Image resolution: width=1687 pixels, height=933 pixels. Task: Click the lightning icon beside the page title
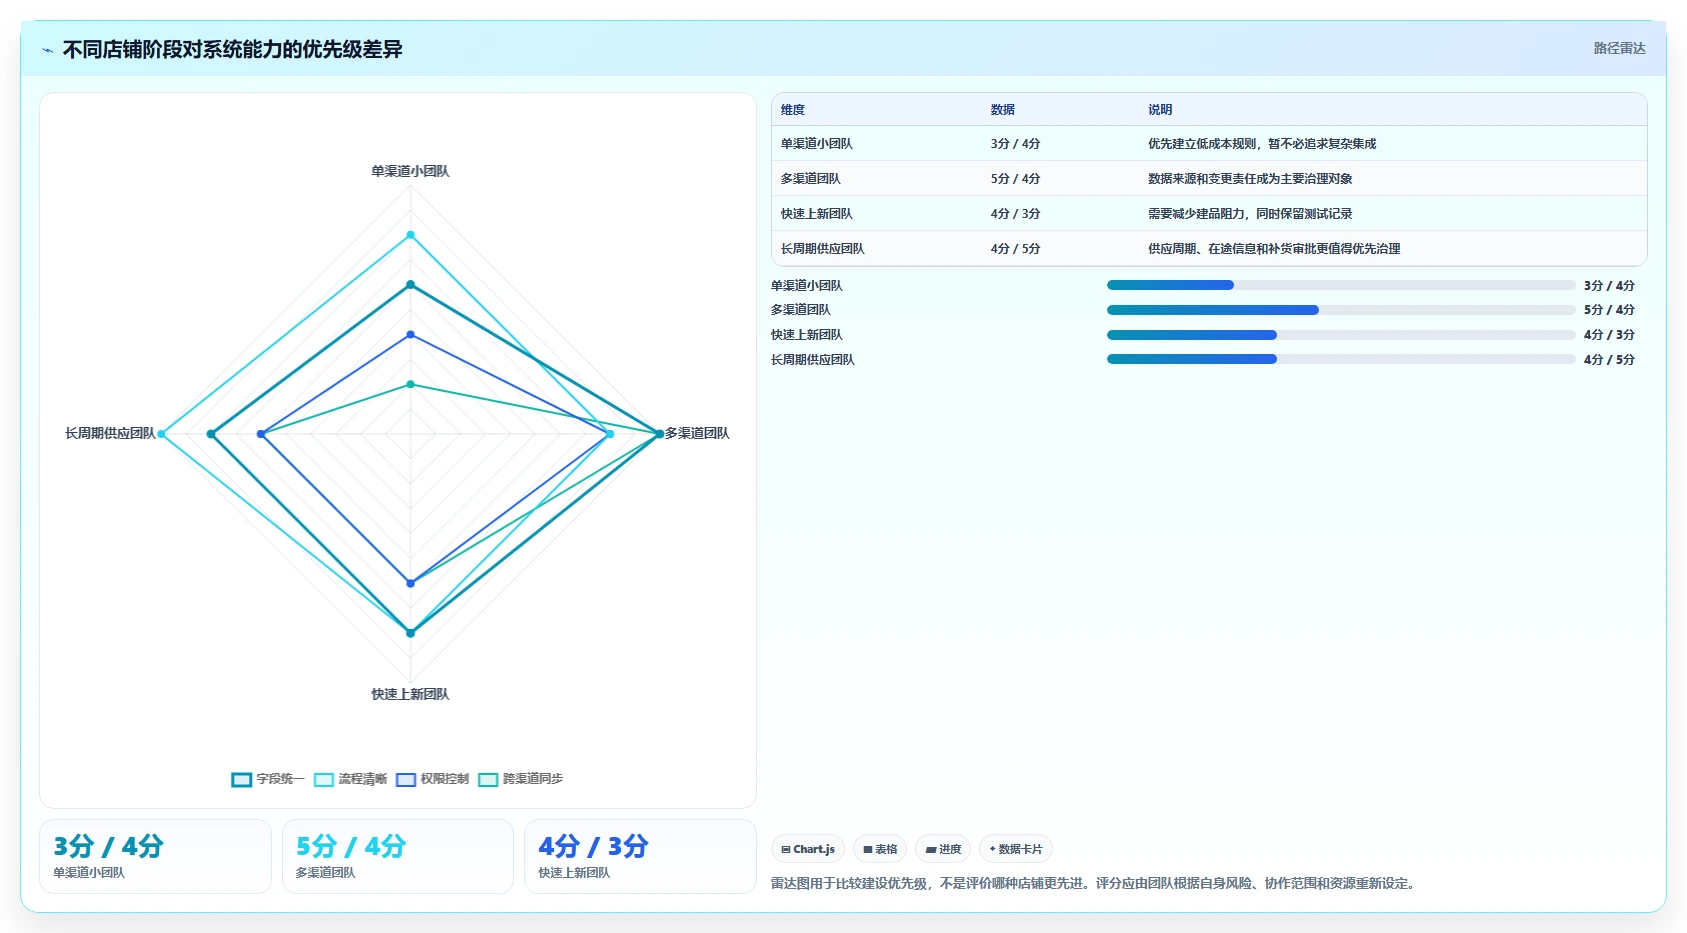[47, 50]
